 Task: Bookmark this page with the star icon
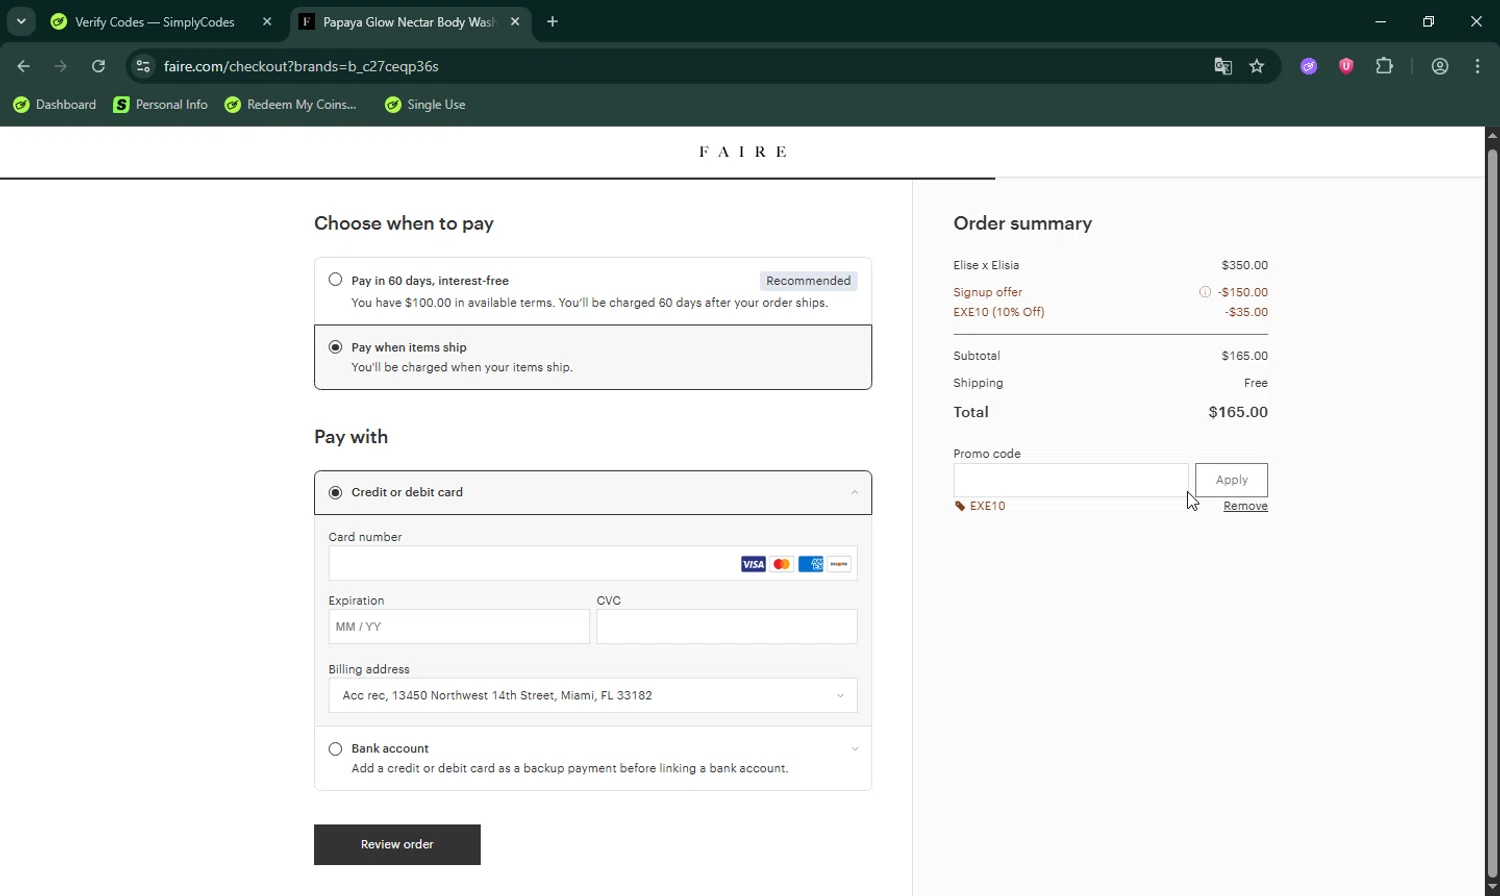1257,66
